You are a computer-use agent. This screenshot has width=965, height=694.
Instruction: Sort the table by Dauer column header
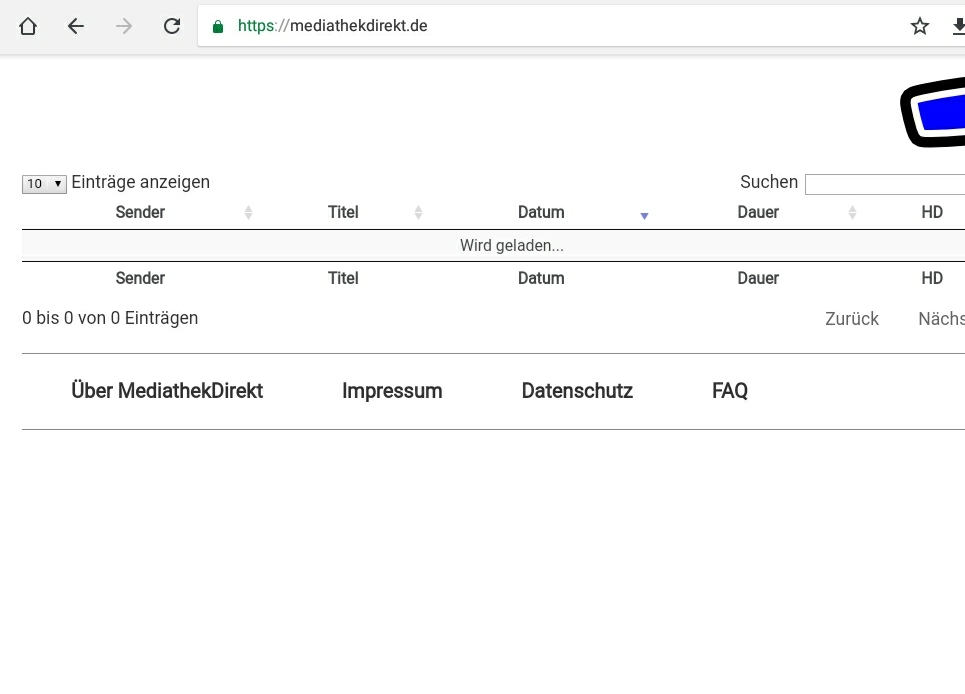(x=758, y=212)
